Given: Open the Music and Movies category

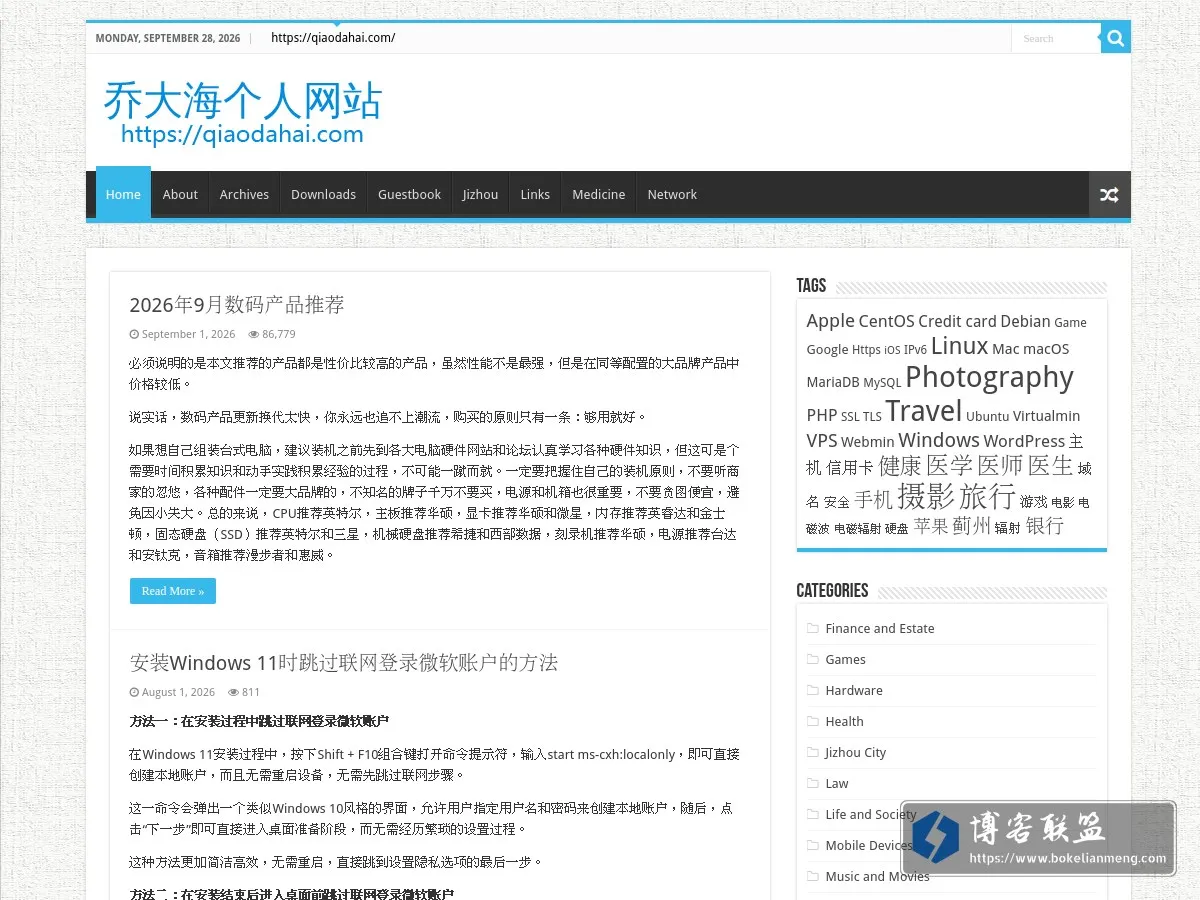Looking at the screenshot, I should 877,876.
